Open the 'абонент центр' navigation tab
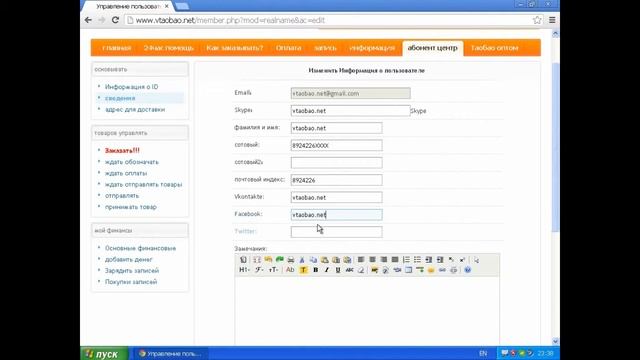The width and height of the screenshot is (640, 360). click(433, 48)
